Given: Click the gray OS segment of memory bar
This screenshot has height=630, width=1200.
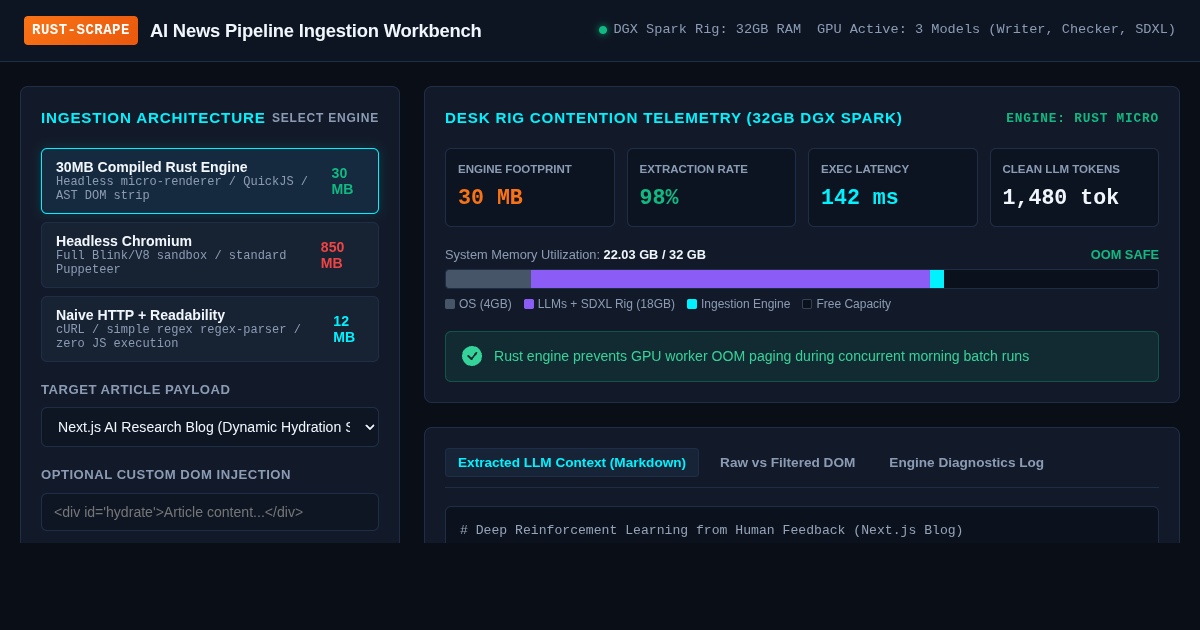Looking at the screenshot, I should (x=488, y=279).
